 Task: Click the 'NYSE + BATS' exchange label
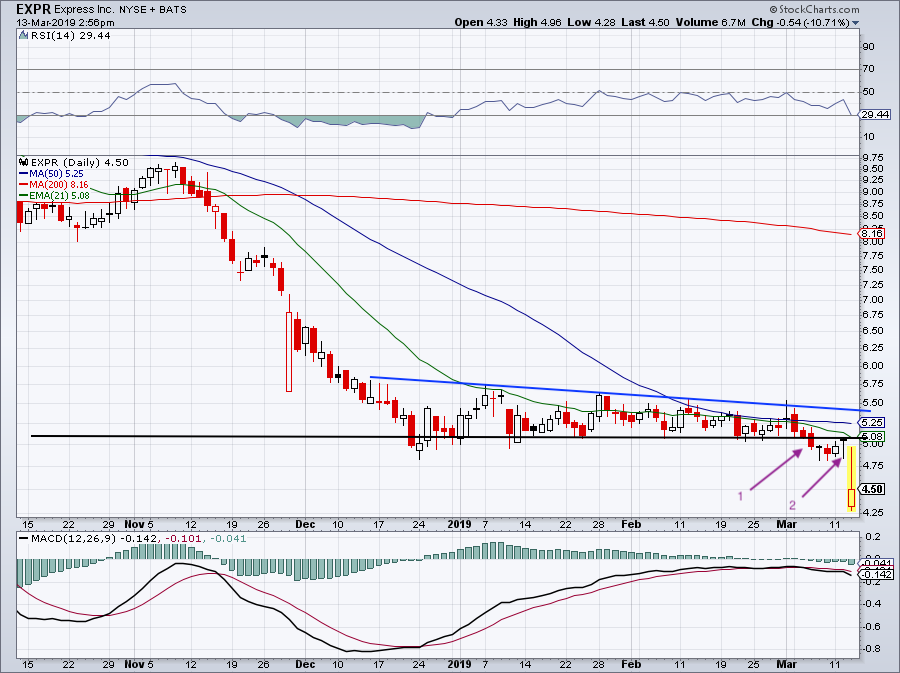153,10
